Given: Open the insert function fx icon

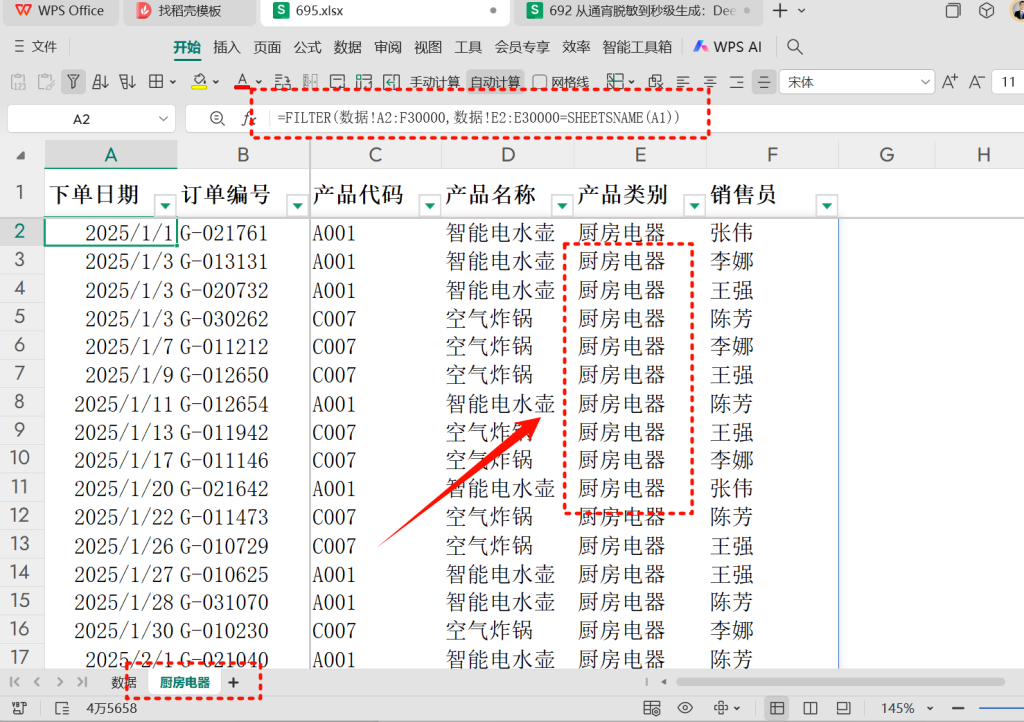Looking at the screenshot, I should (248, 119).
